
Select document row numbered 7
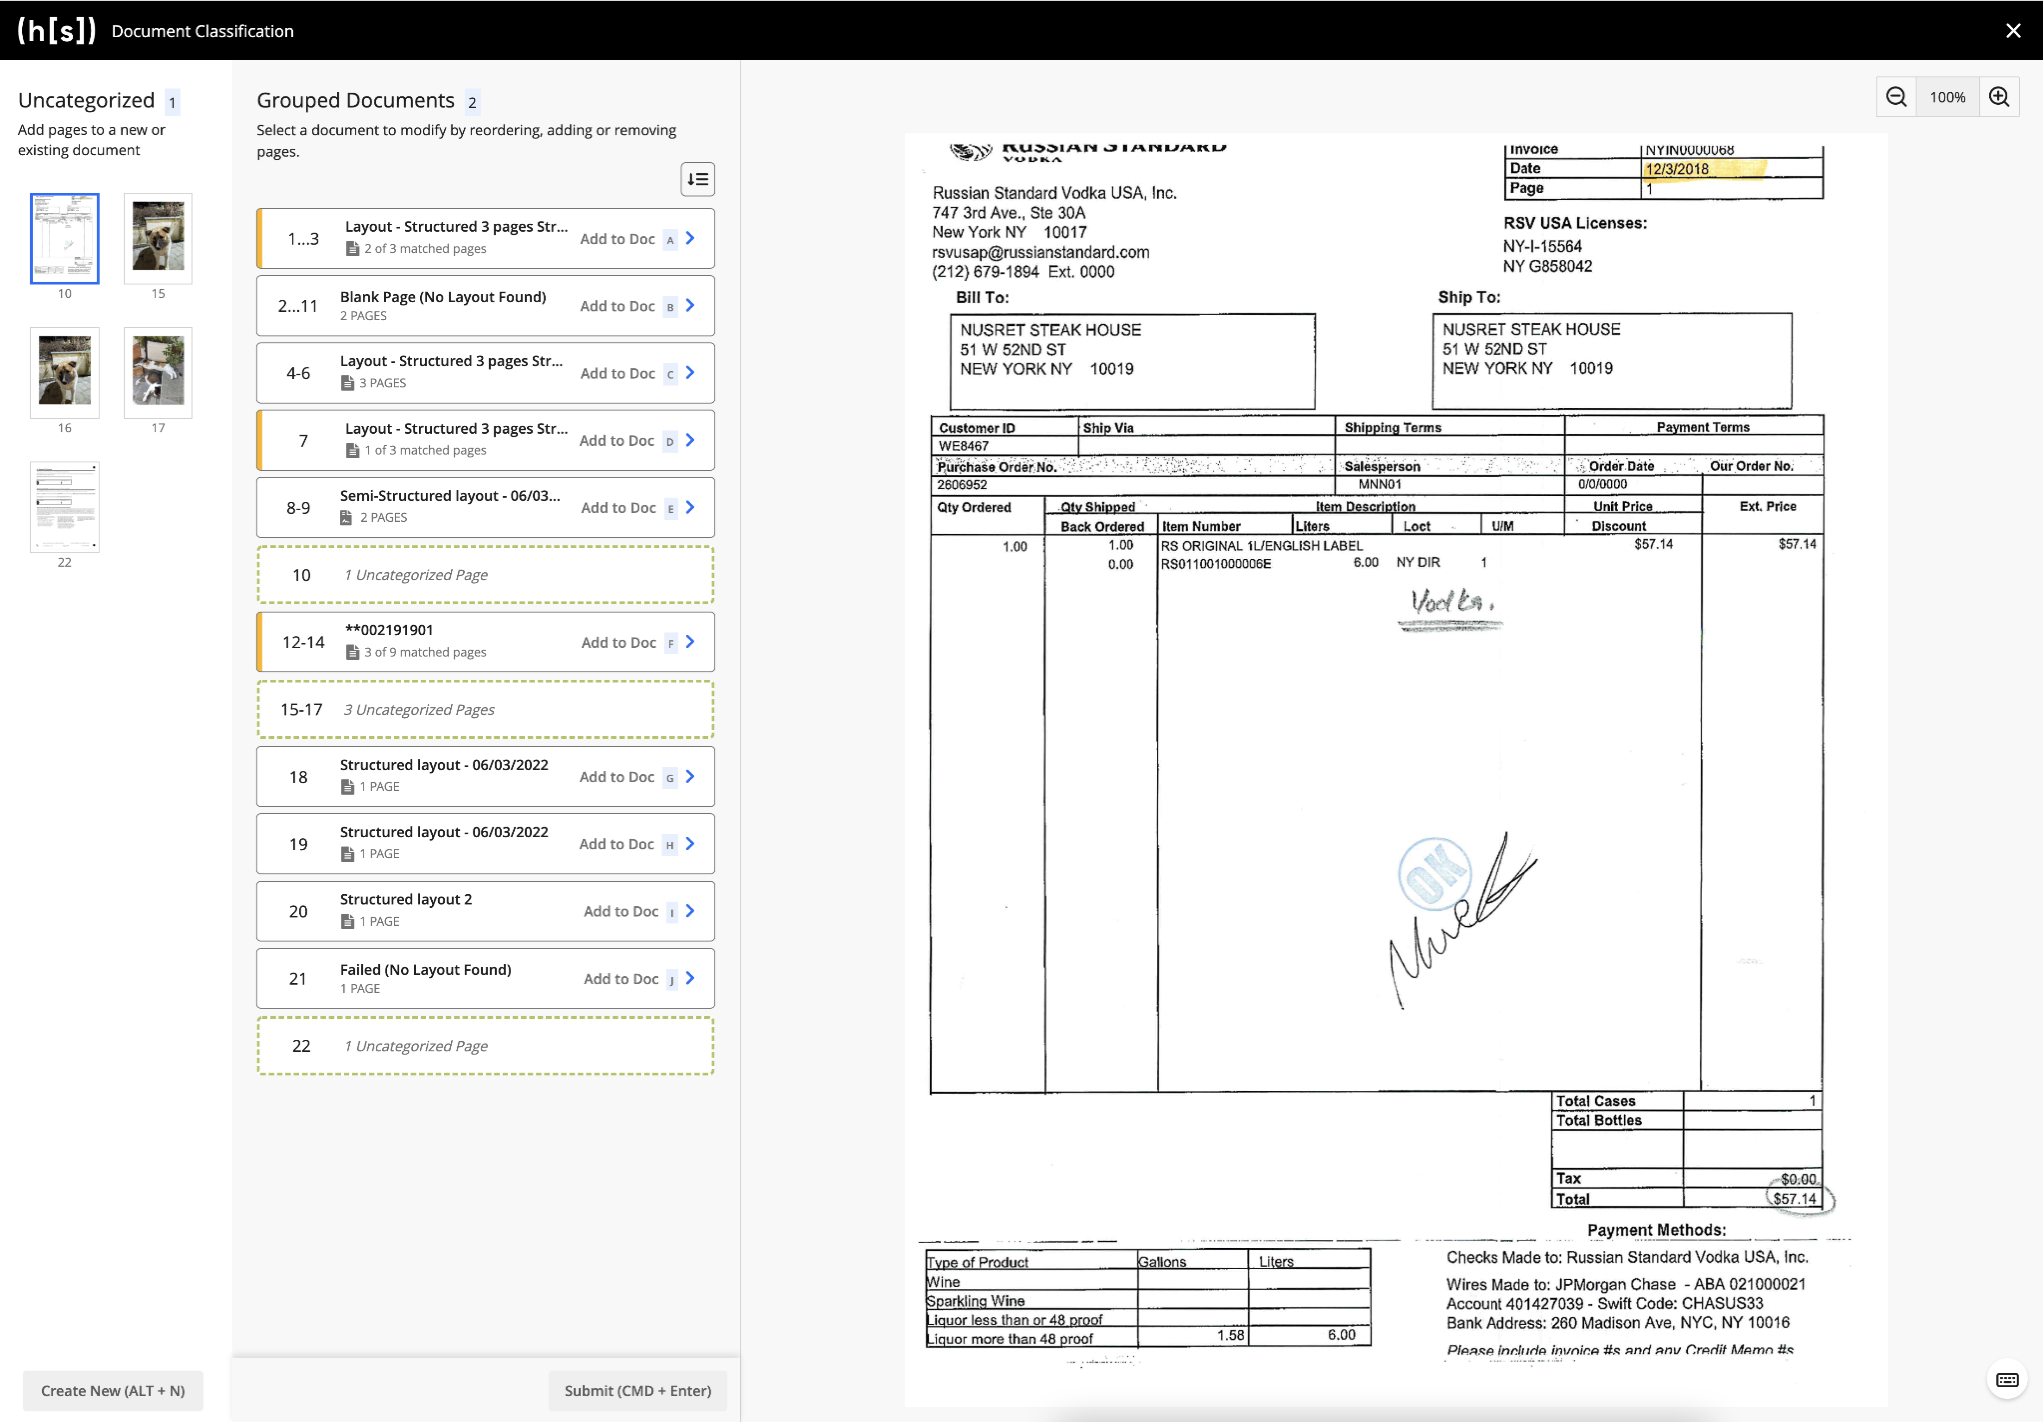click(x=486, y=440)
